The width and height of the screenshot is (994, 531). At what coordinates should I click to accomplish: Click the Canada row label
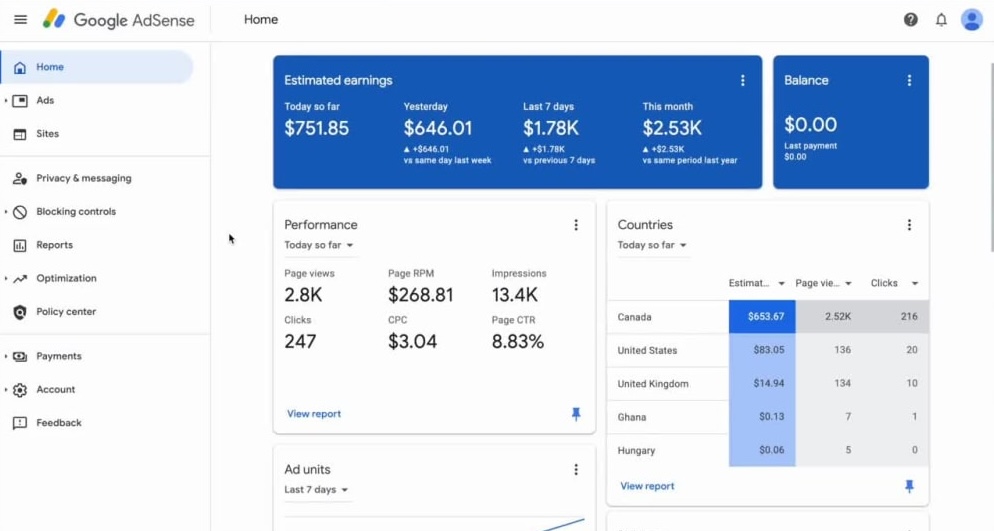[x=634, y=317]
